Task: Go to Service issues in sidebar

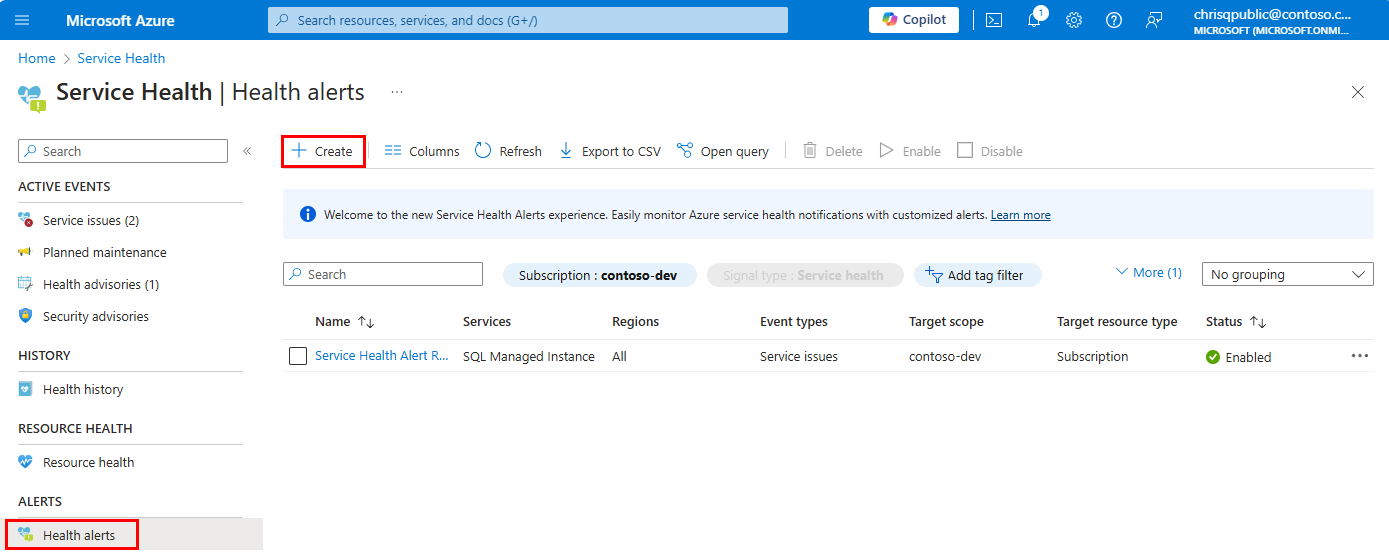Action: 90,220
